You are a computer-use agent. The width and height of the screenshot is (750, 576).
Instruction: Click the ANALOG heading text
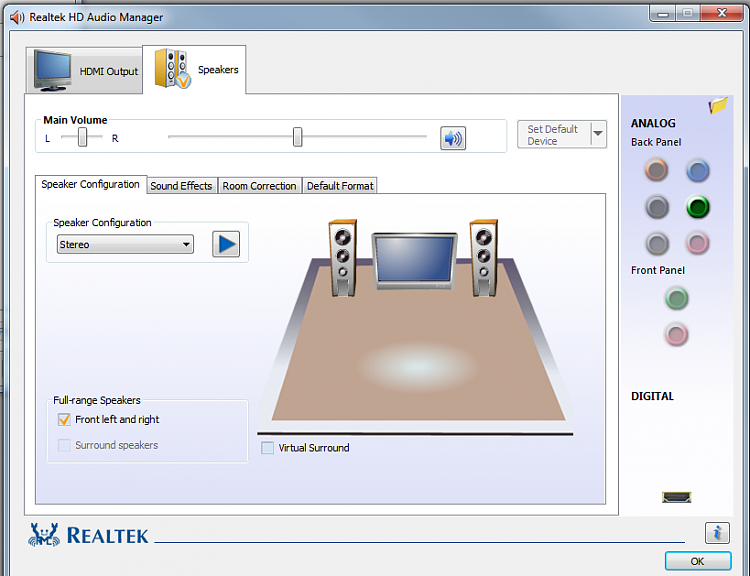click(653, 123)
